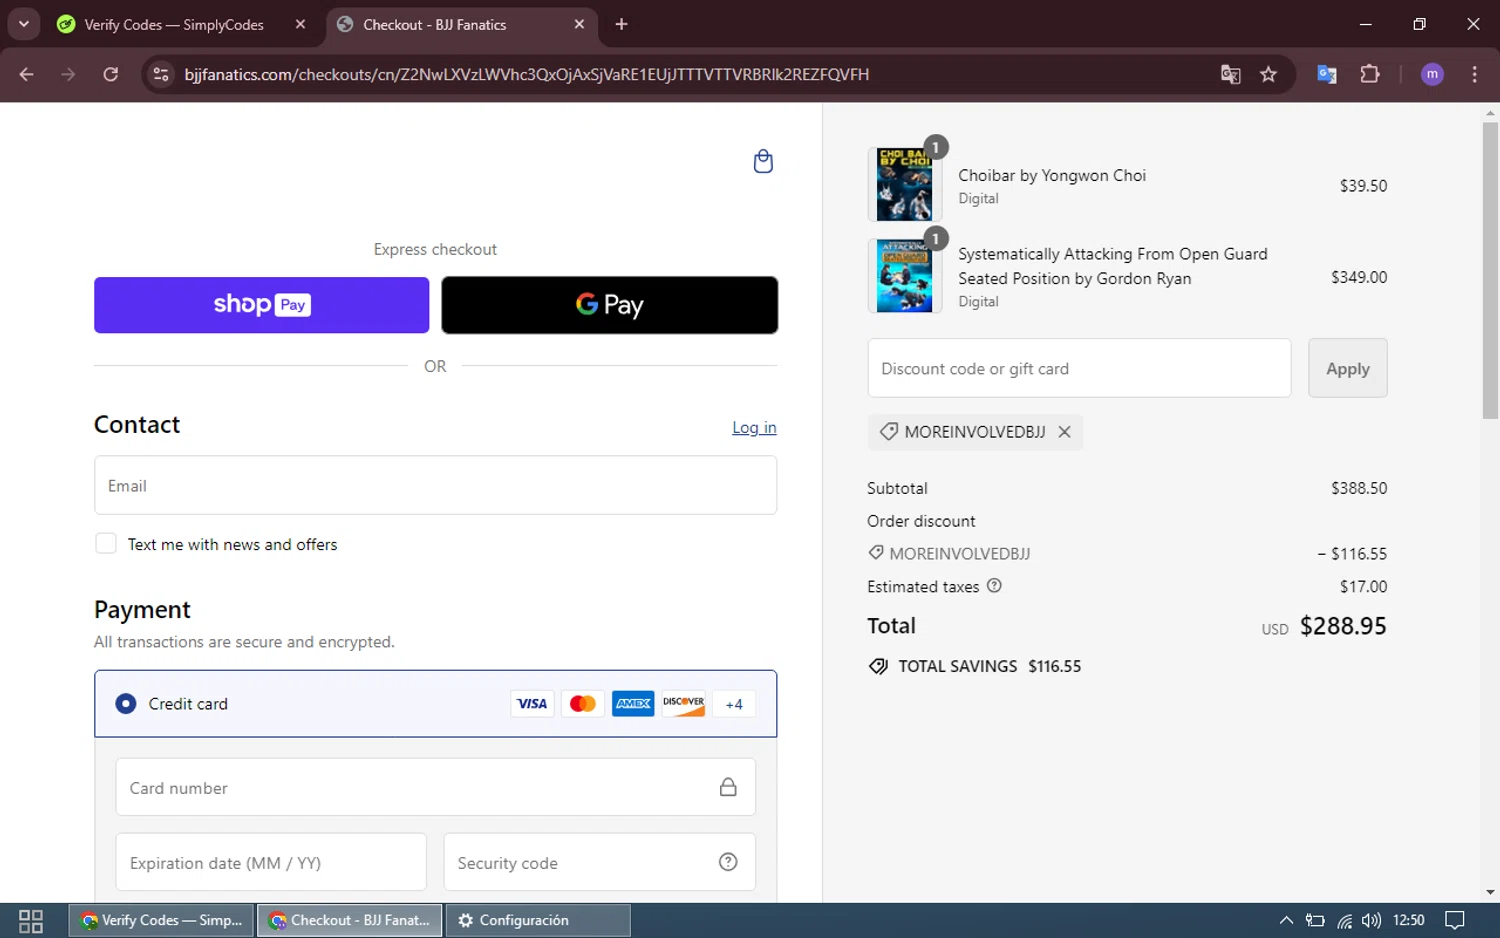Click the Gordon Ryan Open Guard product thumbnail

(904, 276)
